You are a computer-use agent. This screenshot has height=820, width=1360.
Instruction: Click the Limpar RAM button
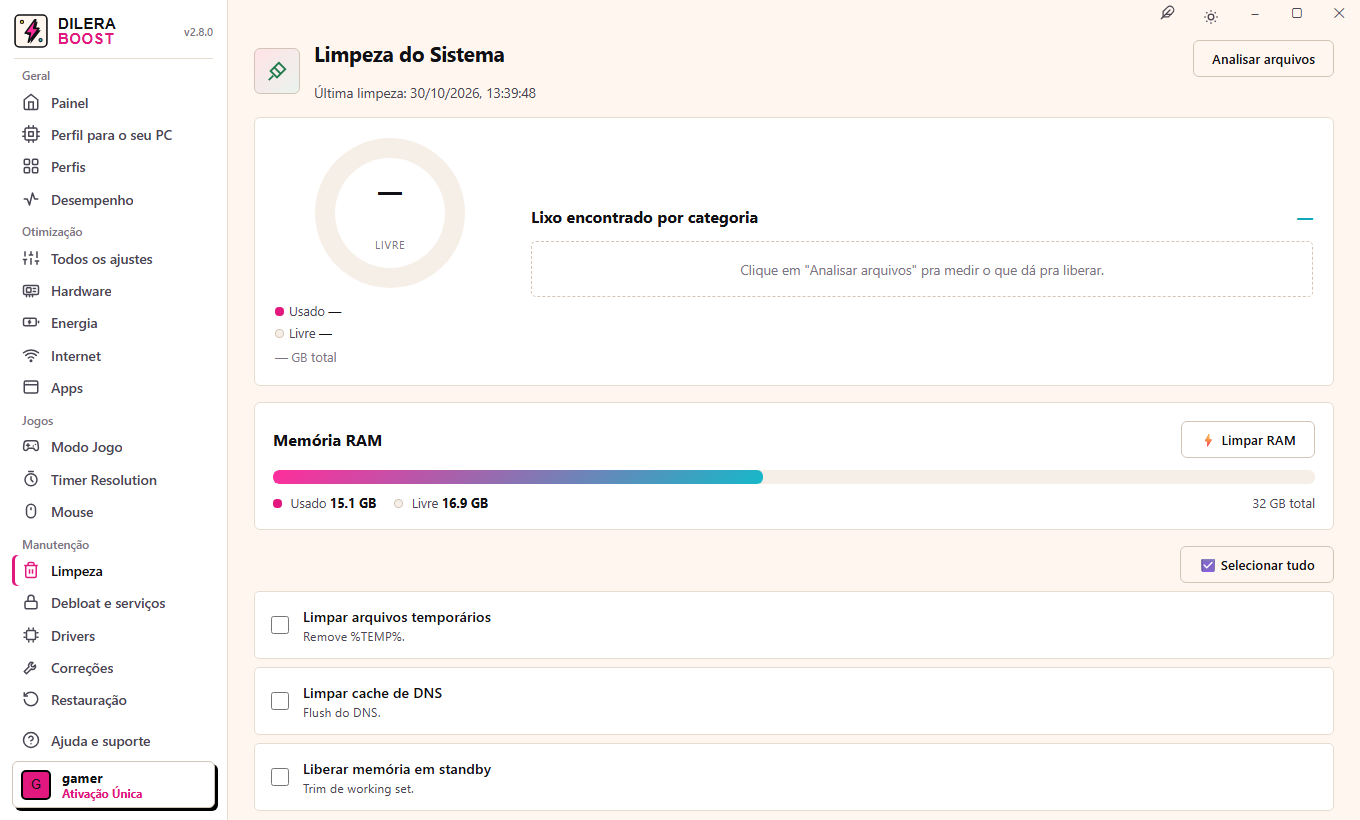pyautogui.click(x=1248, y=440)
